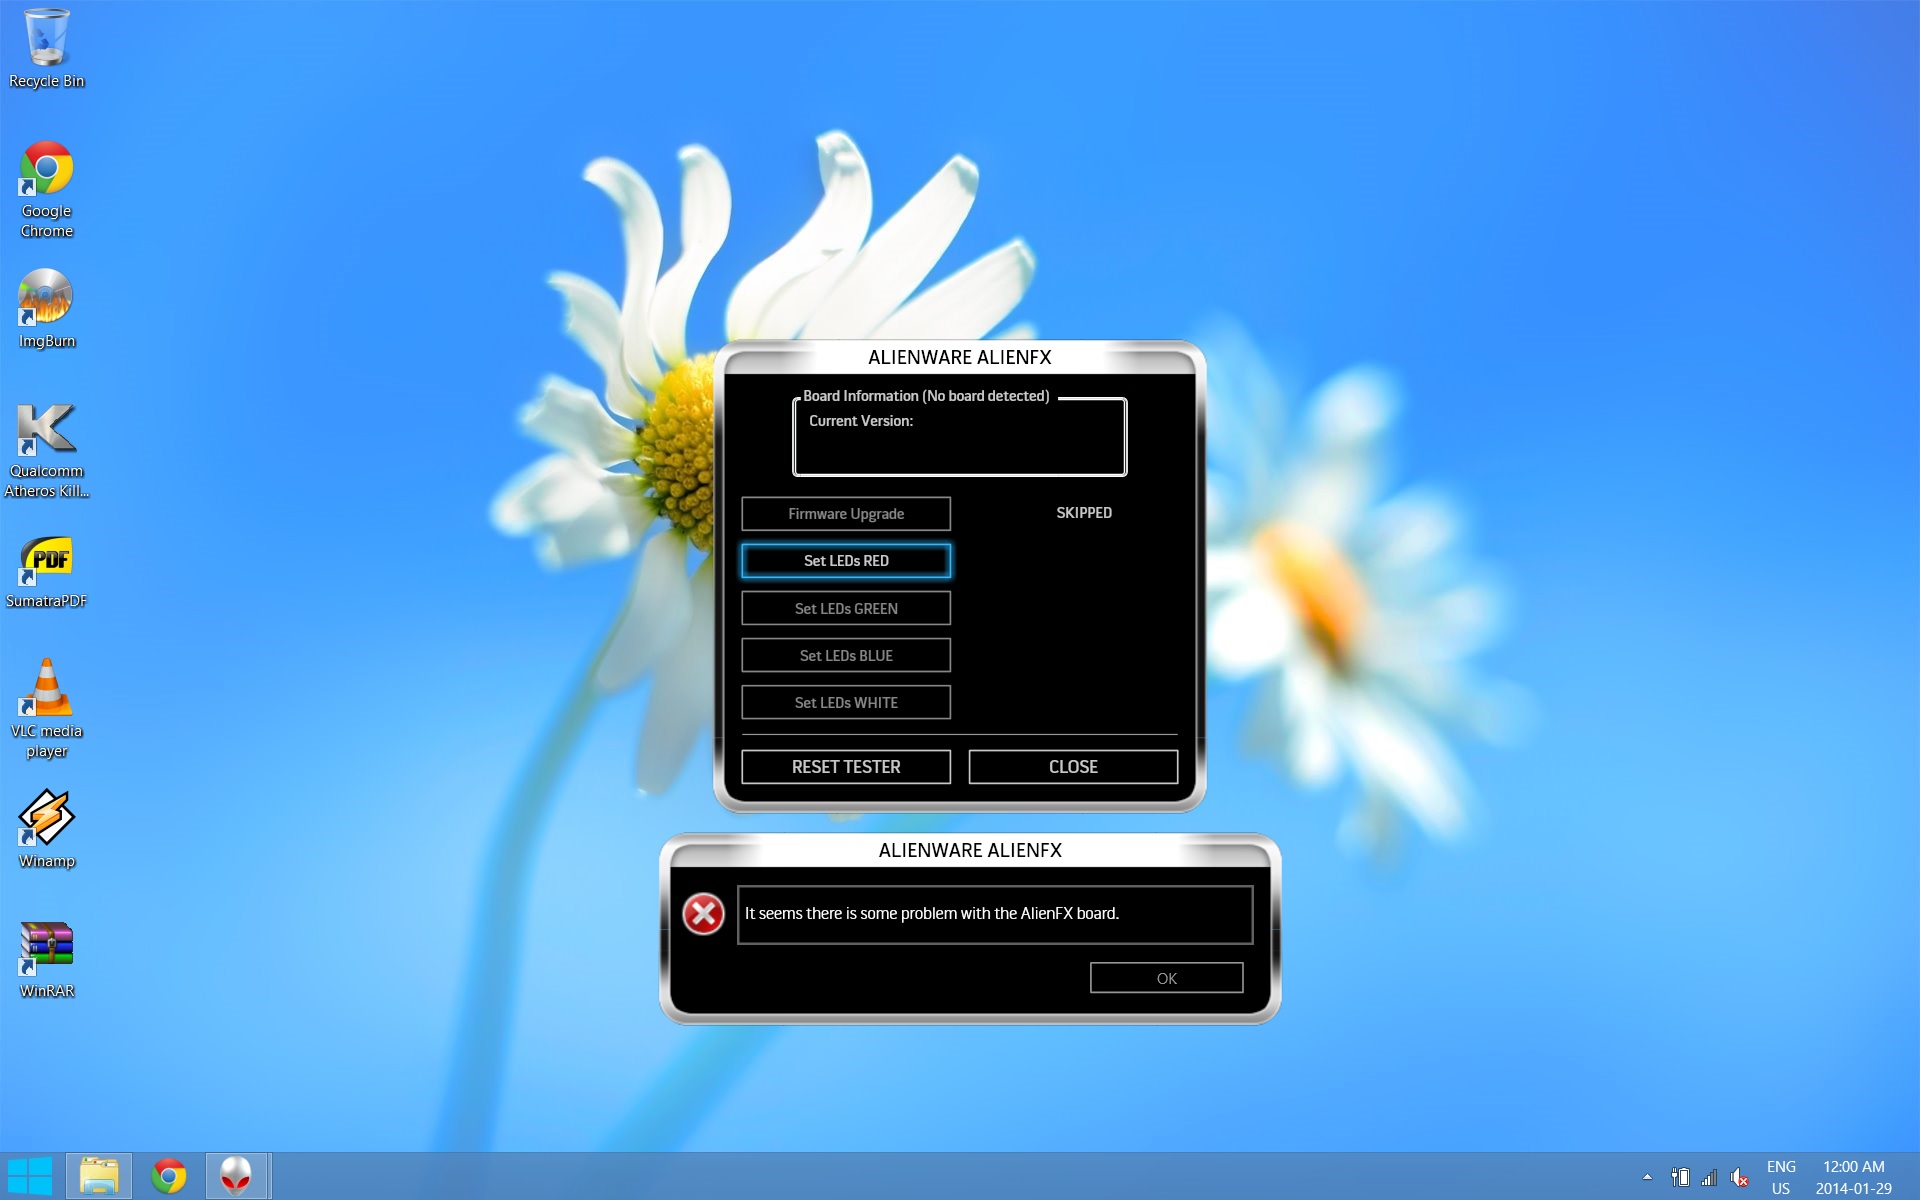Click the 'No board detected' board information heading
Image resolution: width=1920 pixels, height=1200 pixels.
click(x=926, y=396)
